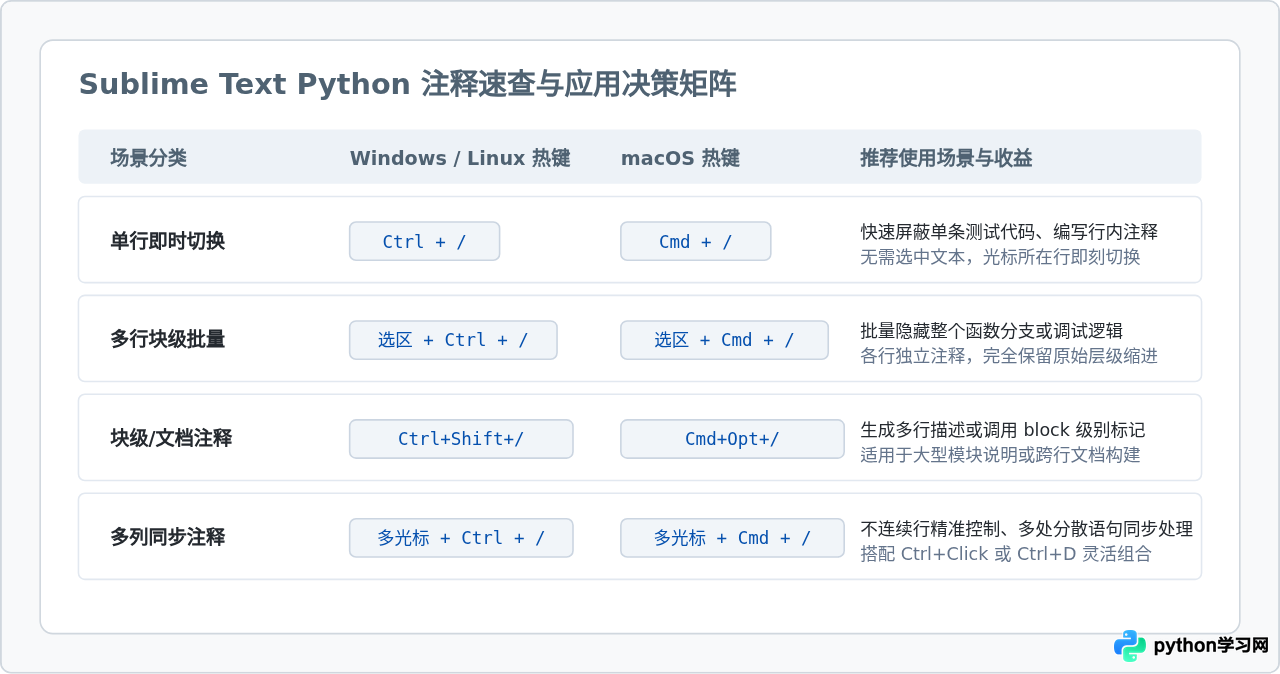Click the Cmd+Opt+/ shortcut badge
This screenshot has width=1280, height=674.
click(x=732, y=439)
